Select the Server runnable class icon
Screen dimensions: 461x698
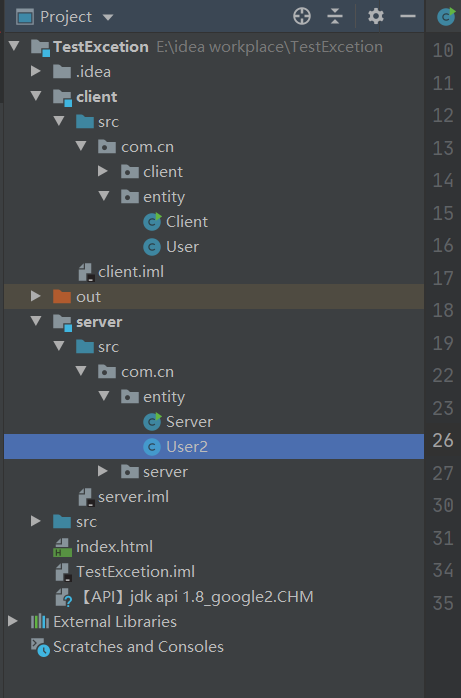tap(152, 422)
